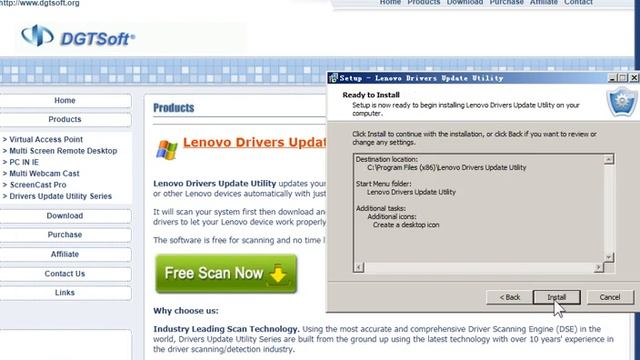Click the setup window title bar icon
640x360 pixels.
pyautogui.click(x=333, y=78)
